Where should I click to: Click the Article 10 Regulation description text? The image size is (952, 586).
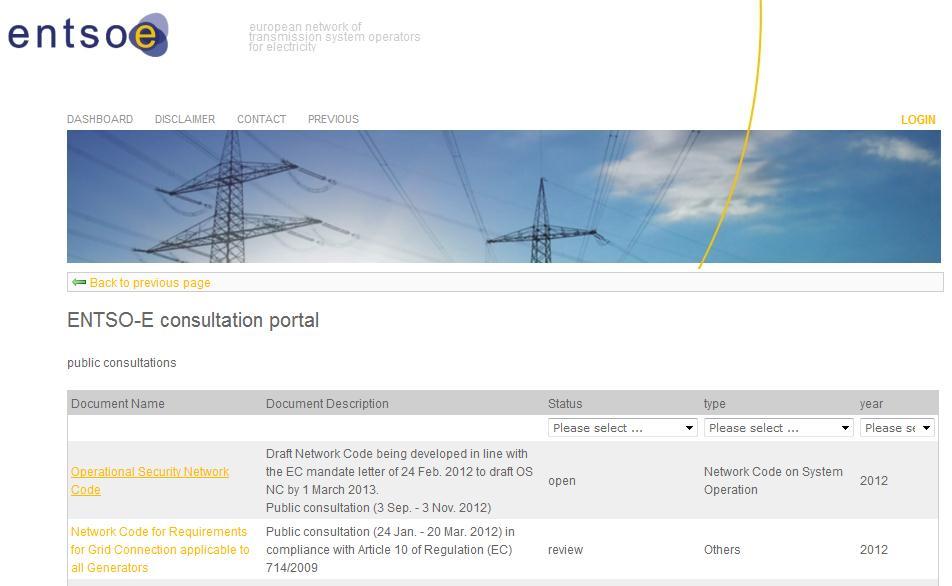(390, 550)
